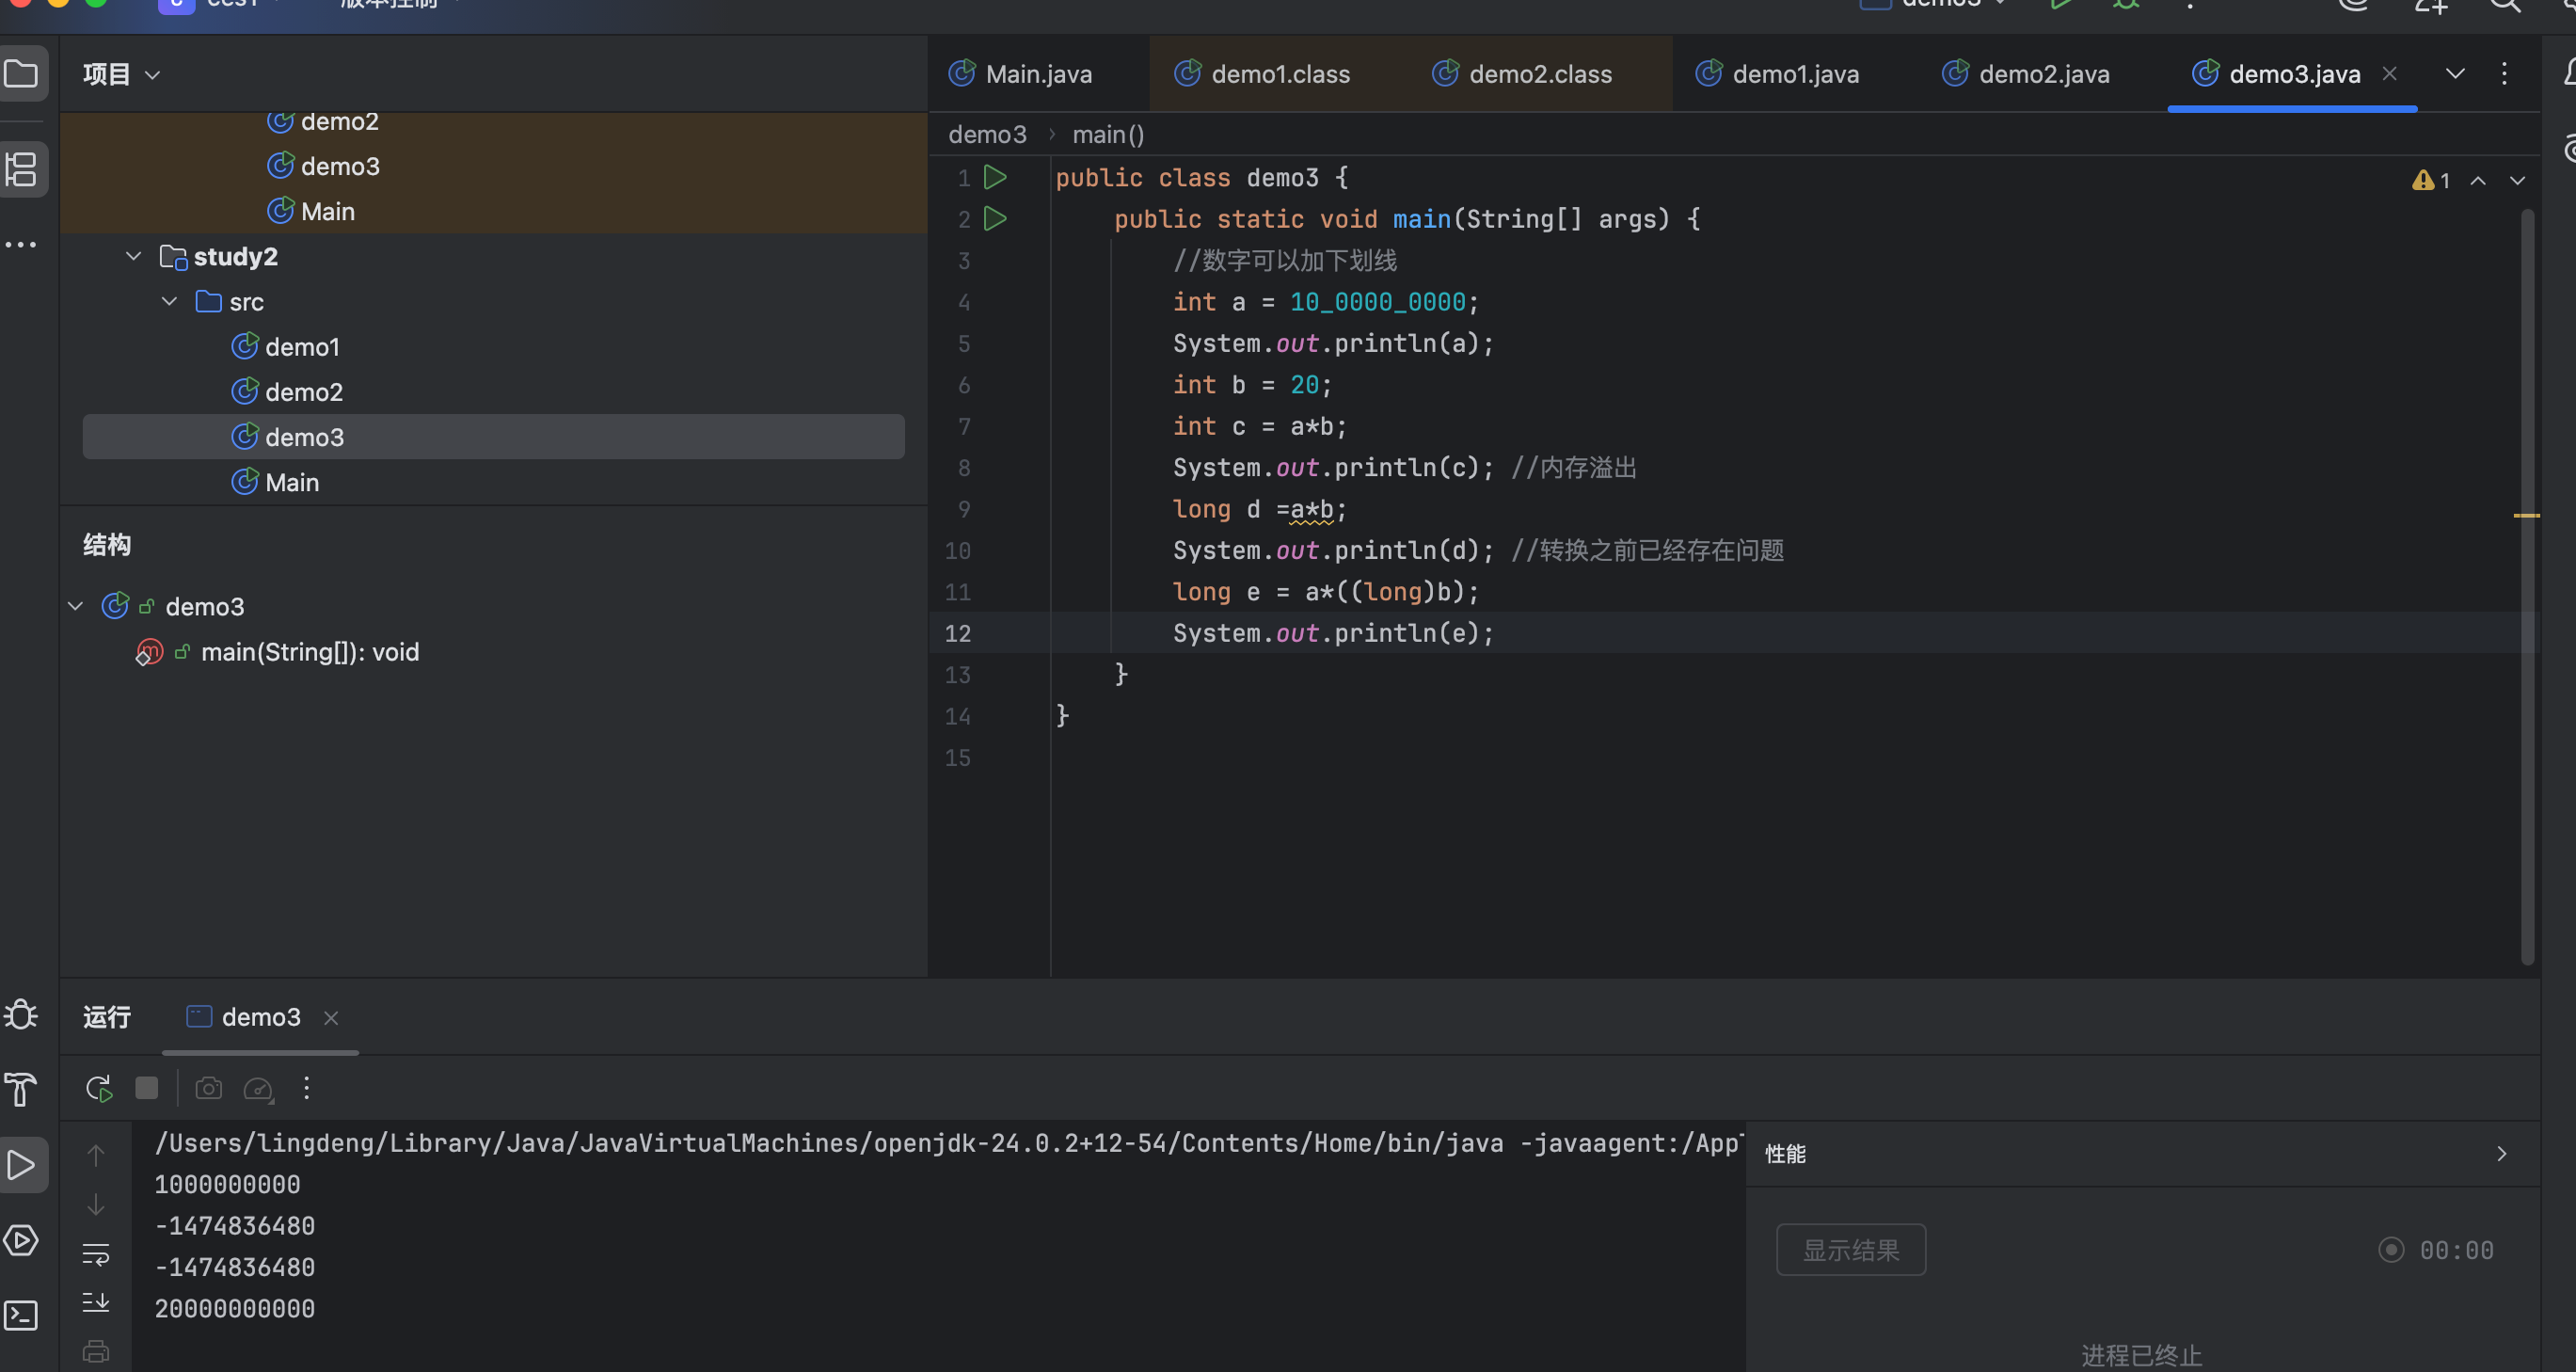
Task: Open the Terminal tool window icon
Action: [21, 1315]
